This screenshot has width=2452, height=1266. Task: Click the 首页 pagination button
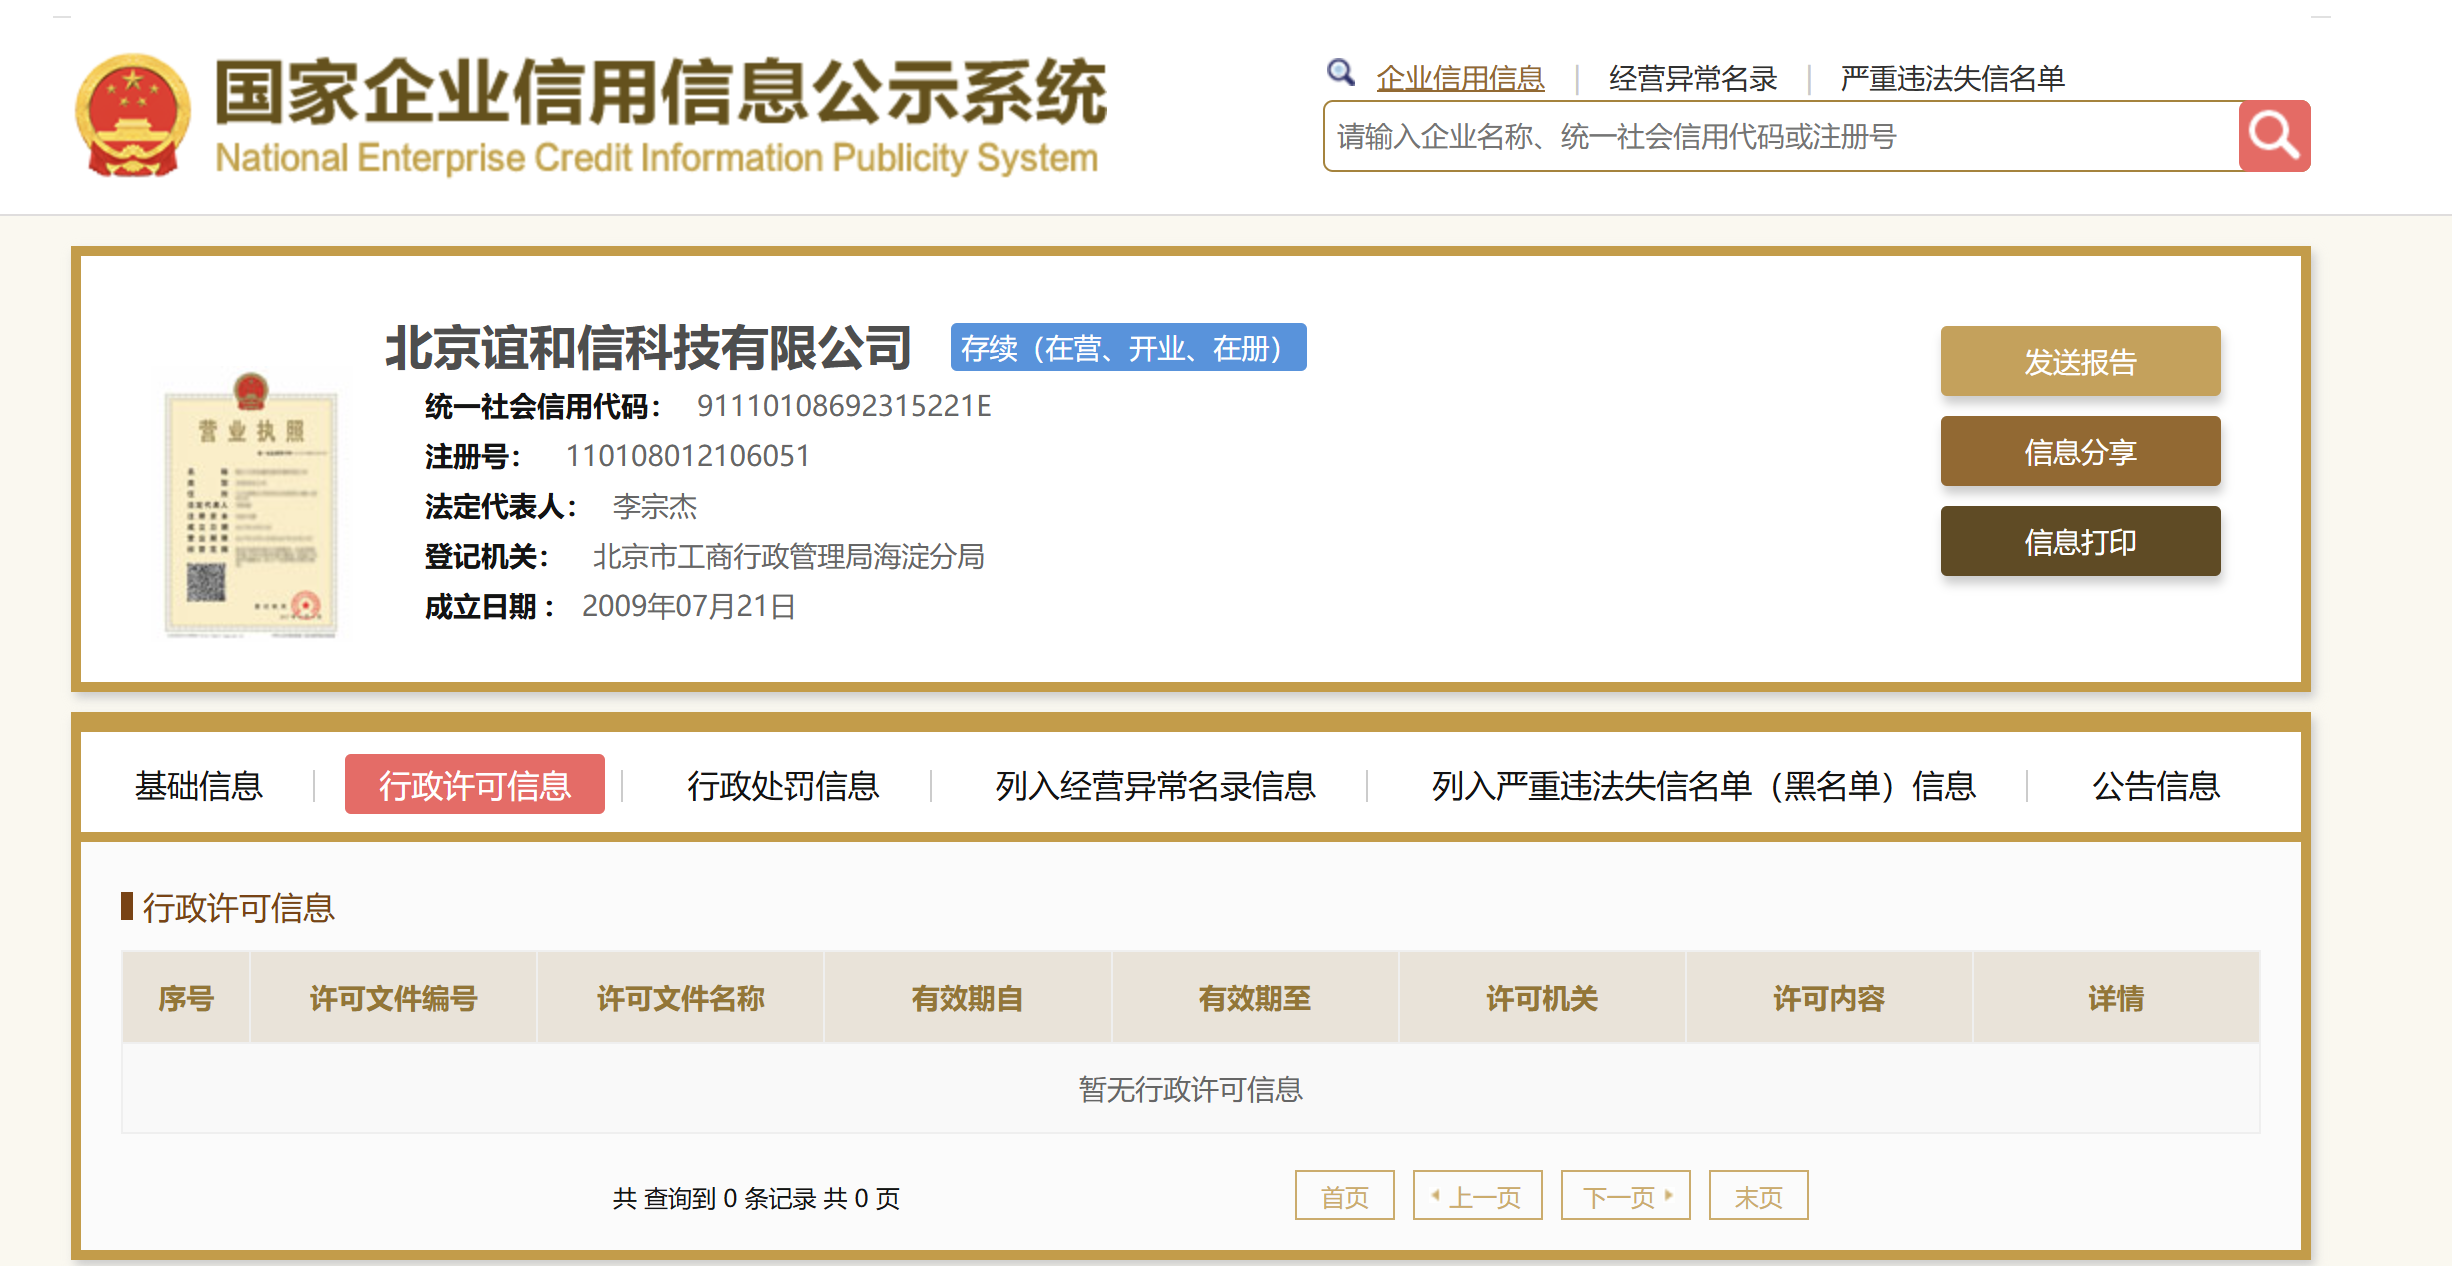(1344, 1196)
